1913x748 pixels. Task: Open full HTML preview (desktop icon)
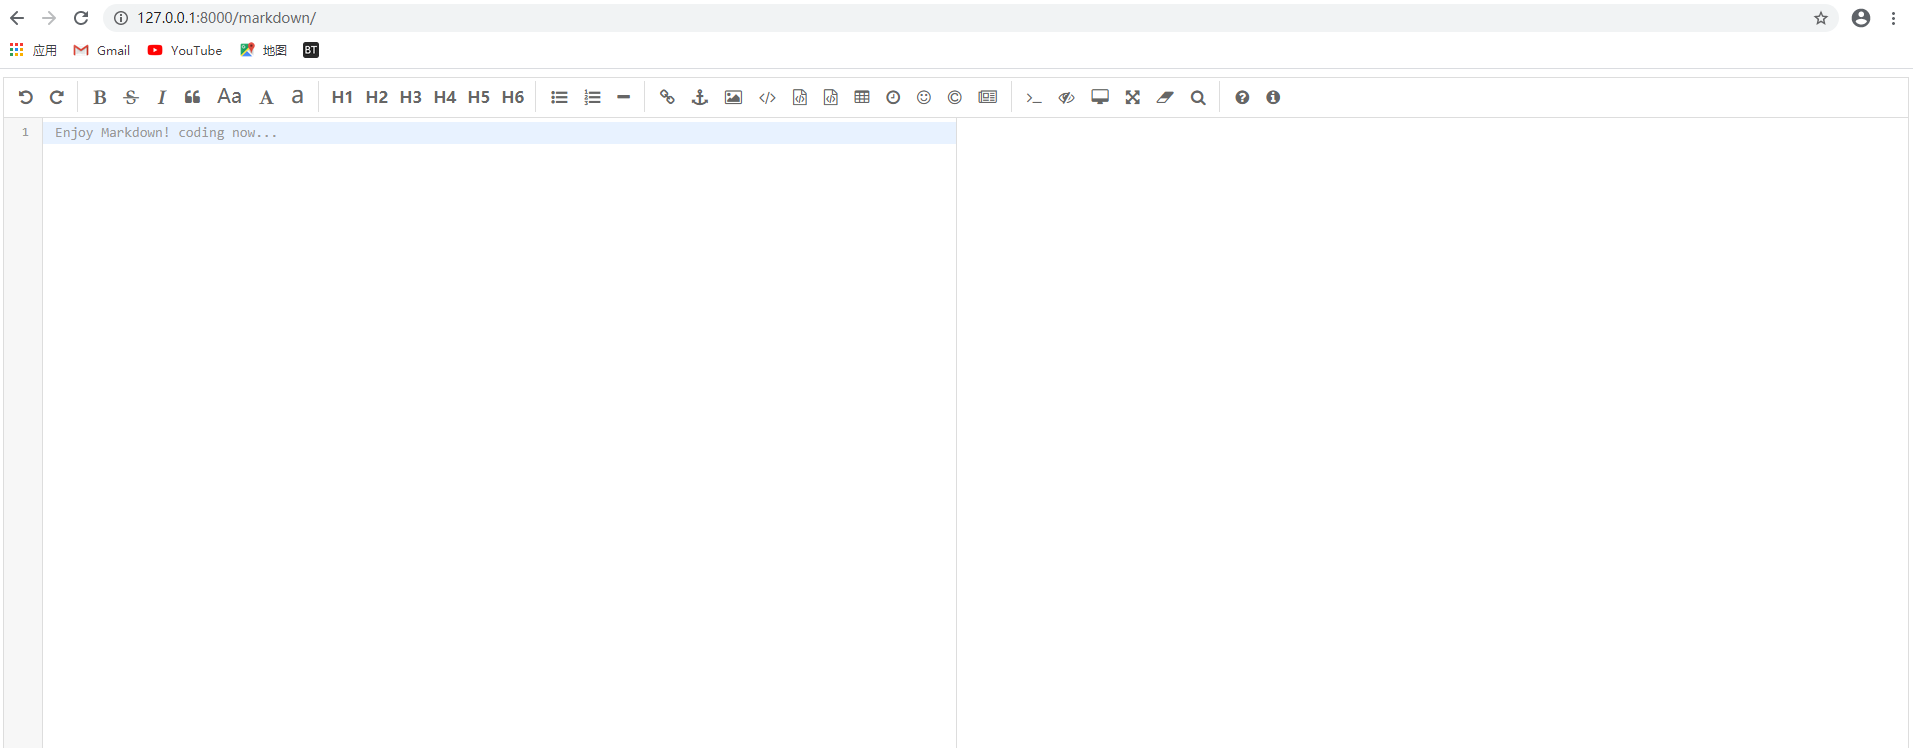click(1100, 97)
